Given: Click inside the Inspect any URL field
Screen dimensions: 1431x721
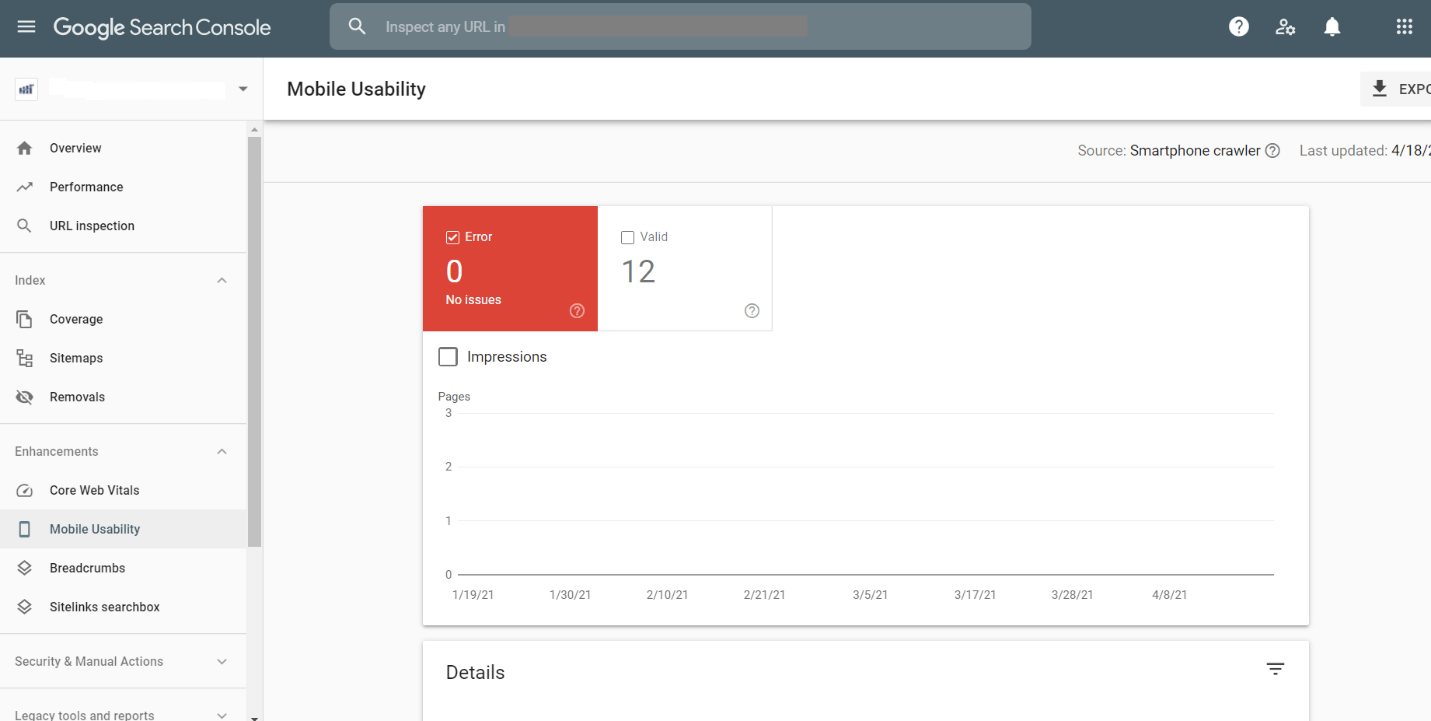Looking at the screenshot, I should click(600, 26).
